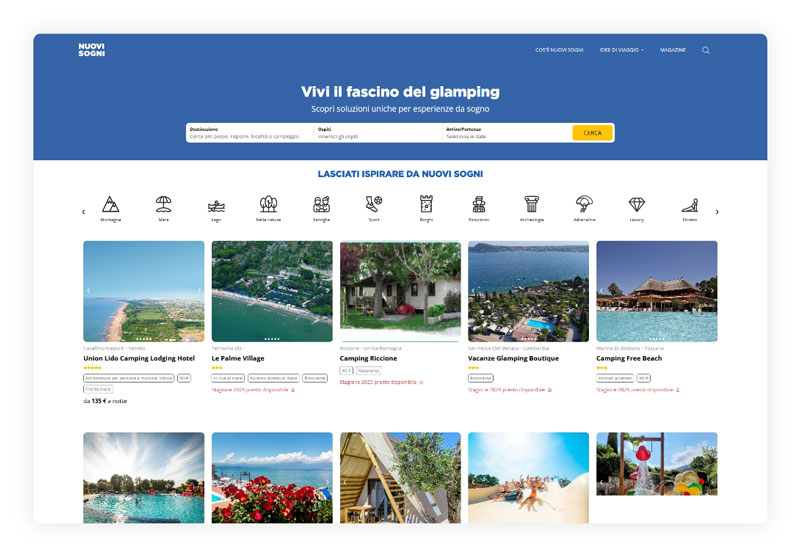Screen dimensions: 800x556
Task: Open the Magazine menu item
Action: click(x=672, y=50)
